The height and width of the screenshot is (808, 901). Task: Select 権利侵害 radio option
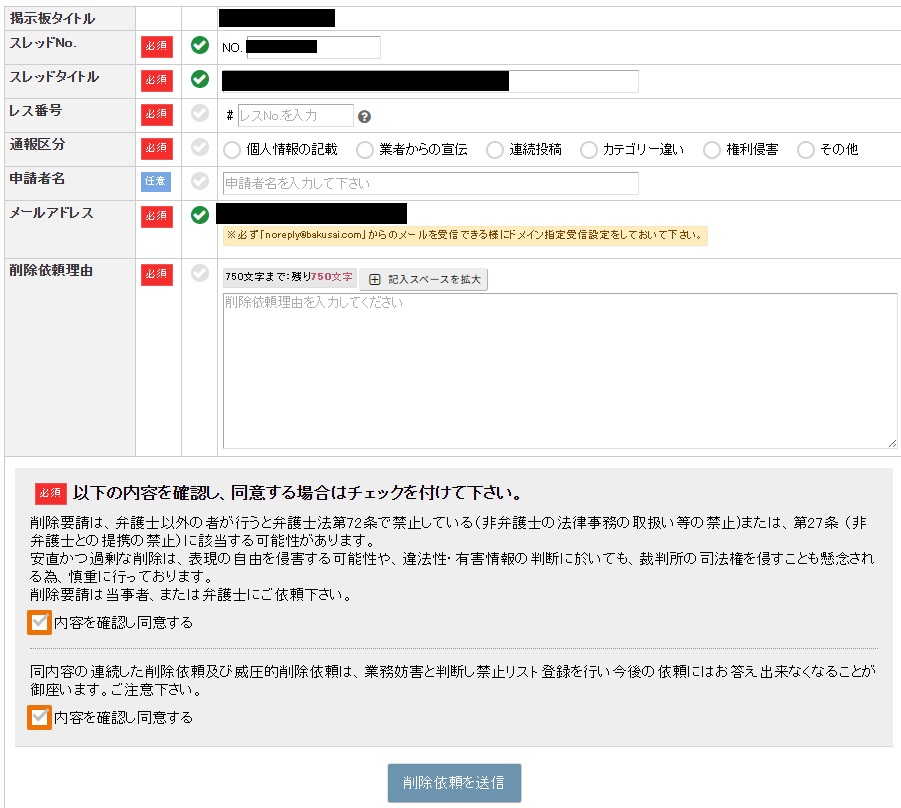pos(712,150)
